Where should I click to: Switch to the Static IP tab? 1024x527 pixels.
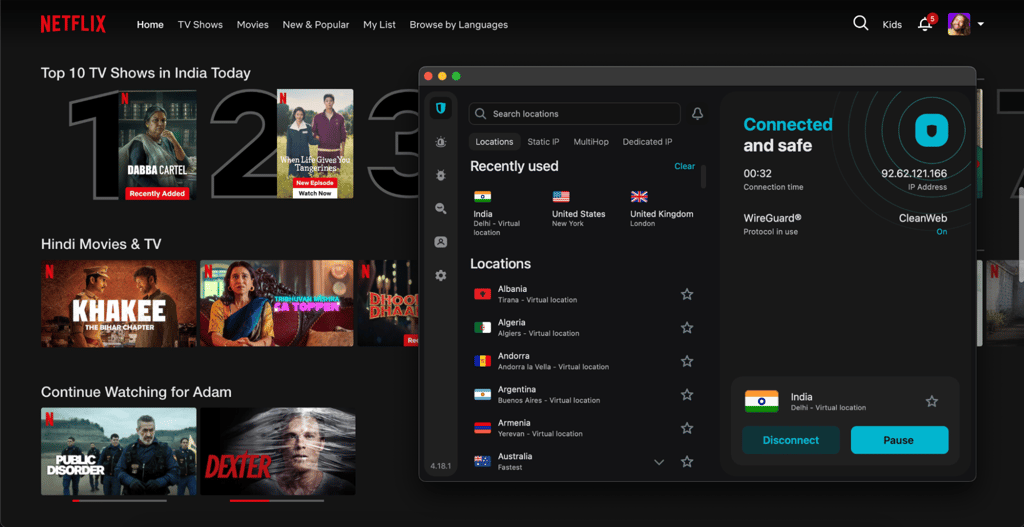click(x=543, y=142)
